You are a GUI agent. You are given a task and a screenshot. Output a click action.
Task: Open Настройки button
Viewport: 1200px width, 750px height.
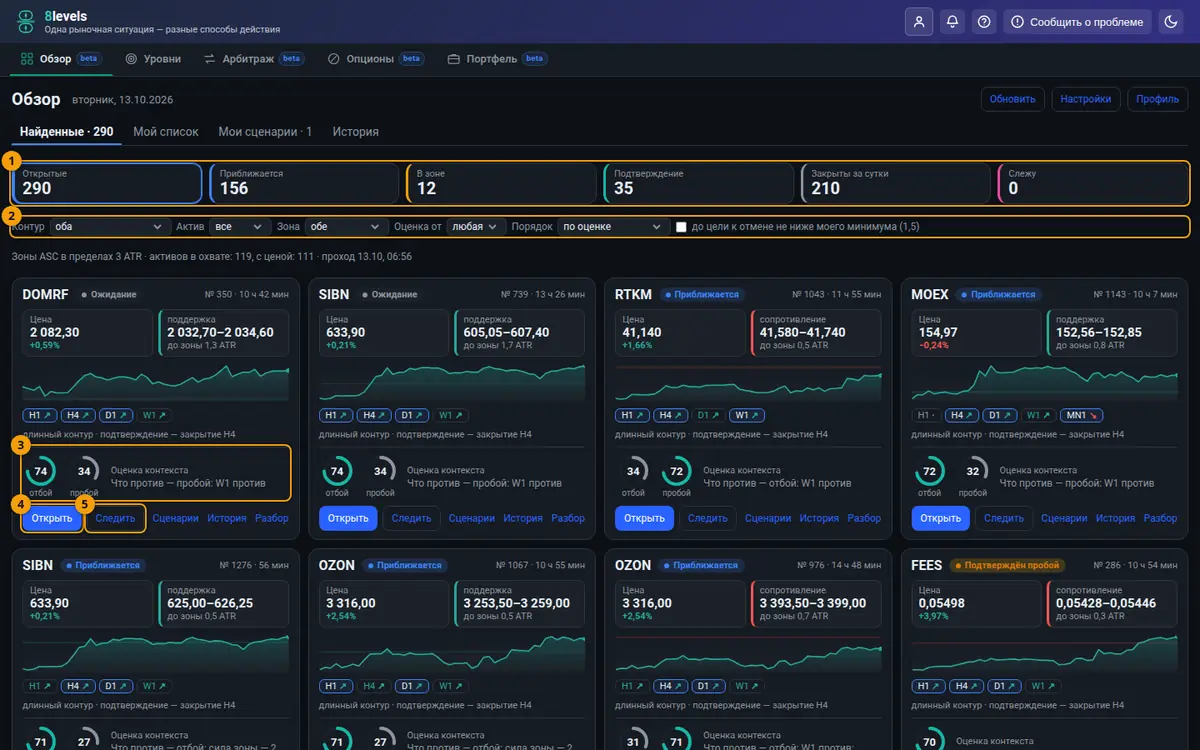pyautogui.click(x=1086, y=99)
